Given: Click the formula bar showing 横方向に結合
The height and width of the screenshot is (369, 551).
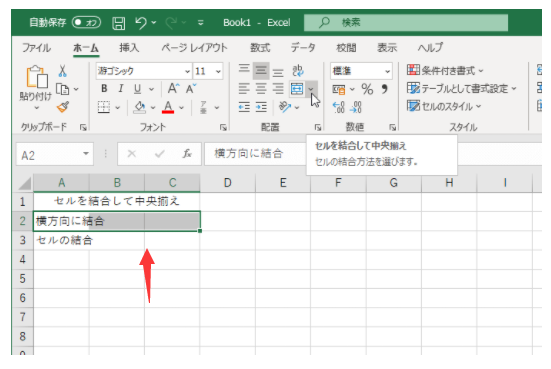Looking at the screenshot, I should (255, 154).
